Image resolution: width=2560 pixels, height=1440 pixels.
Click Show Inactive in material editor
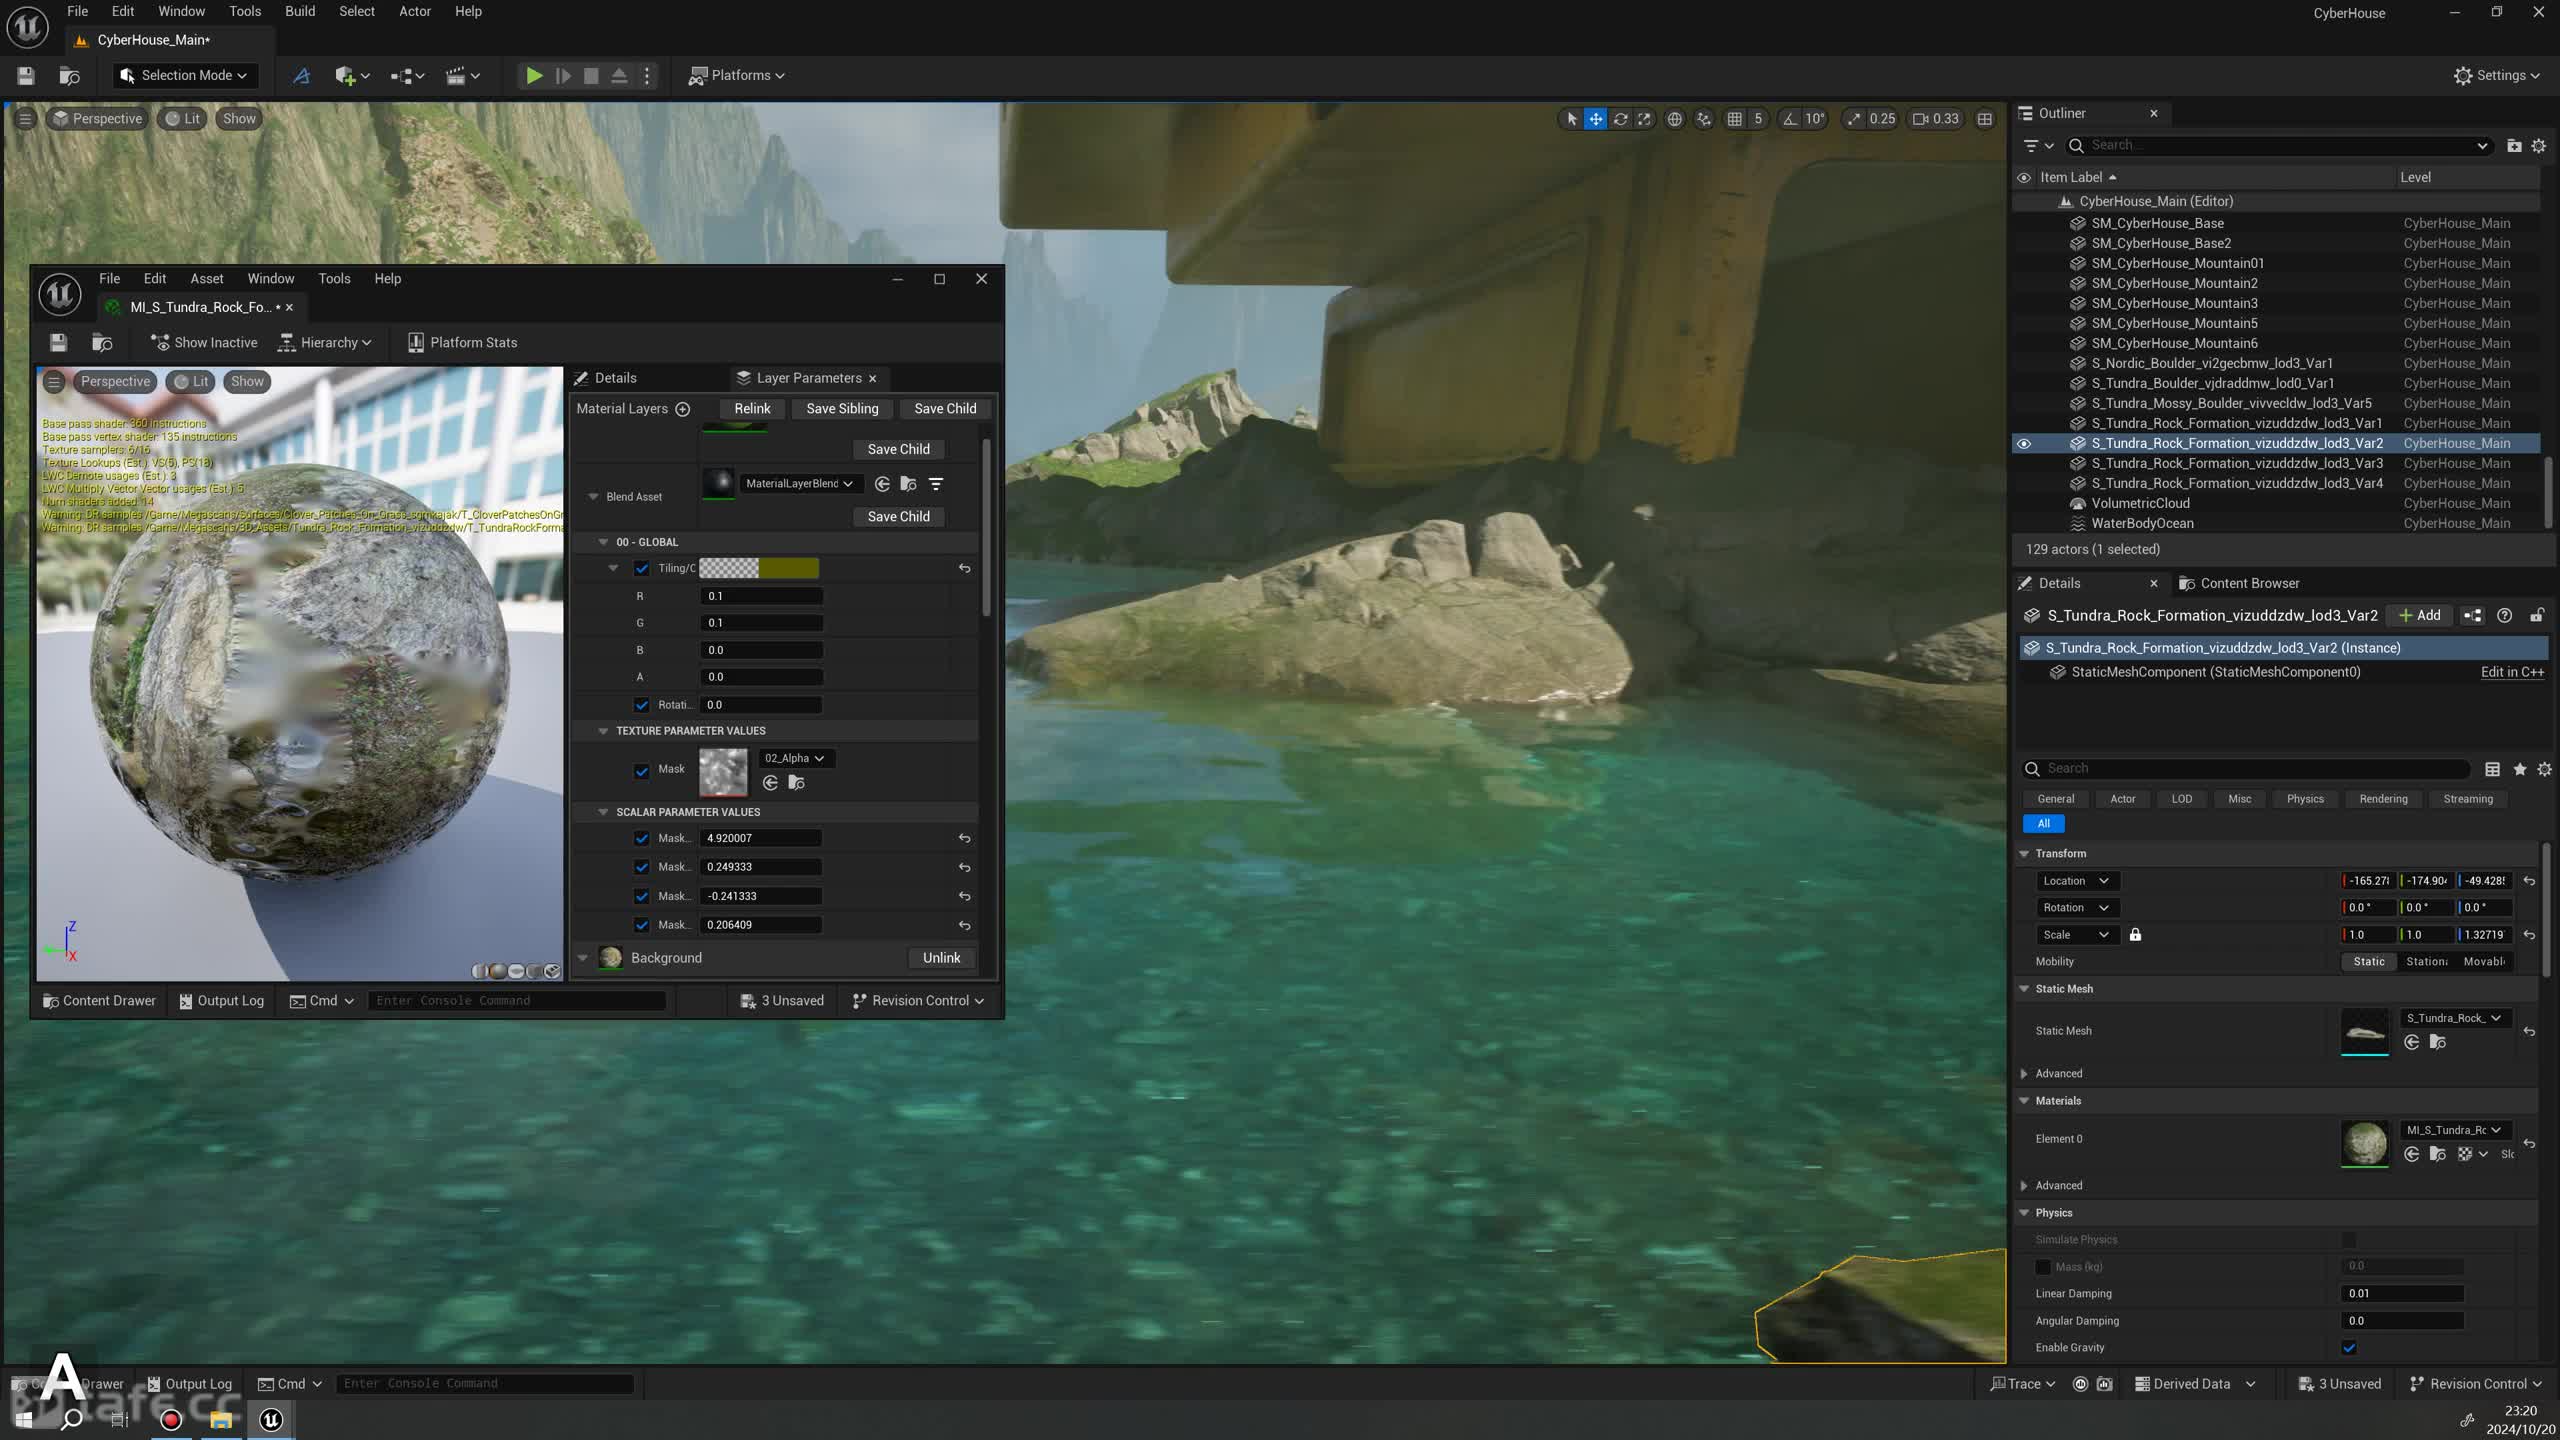point(204,342)
